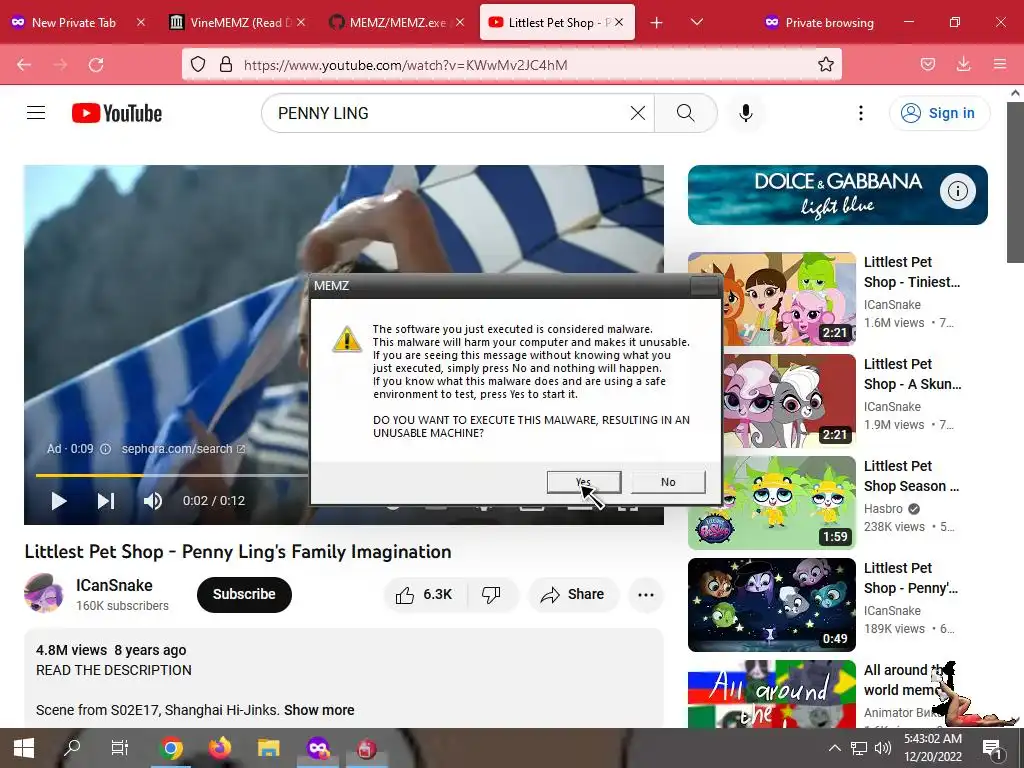Reload the current page
The width and height of the screenshot is (1024, 768).
[96, 65]
